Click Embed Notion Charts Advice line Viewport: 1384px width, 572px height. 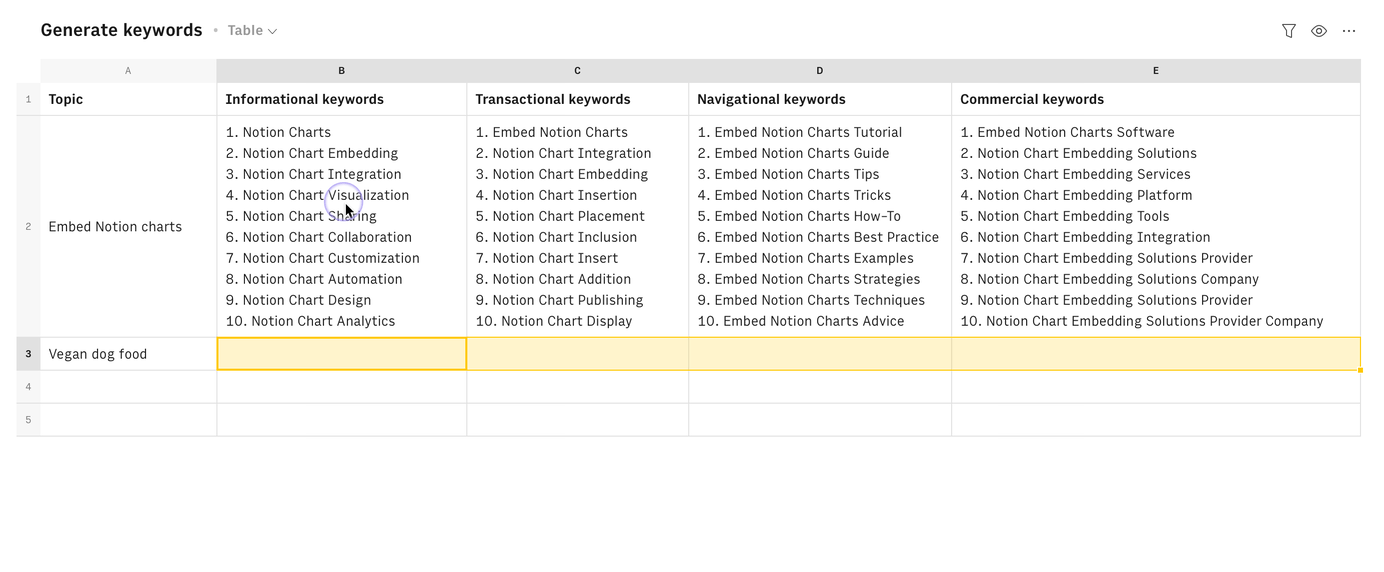pos(801,321)
